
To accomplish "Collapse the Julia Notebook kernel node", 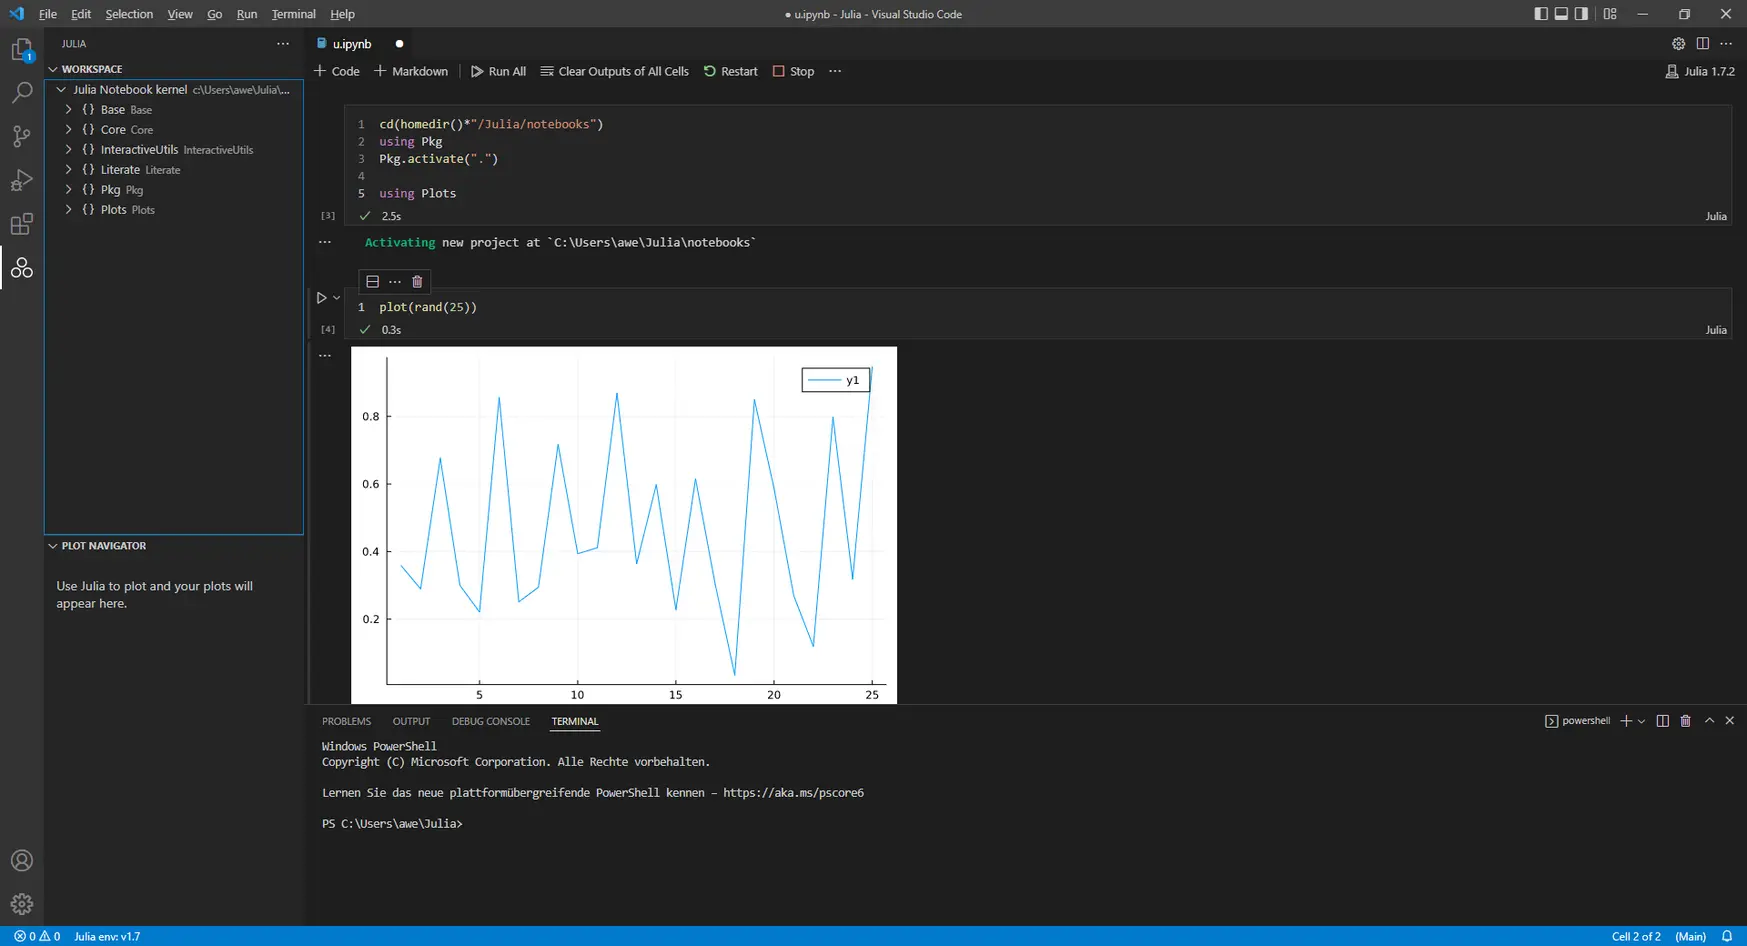I will pyautogui.click(x=61, y=90).
